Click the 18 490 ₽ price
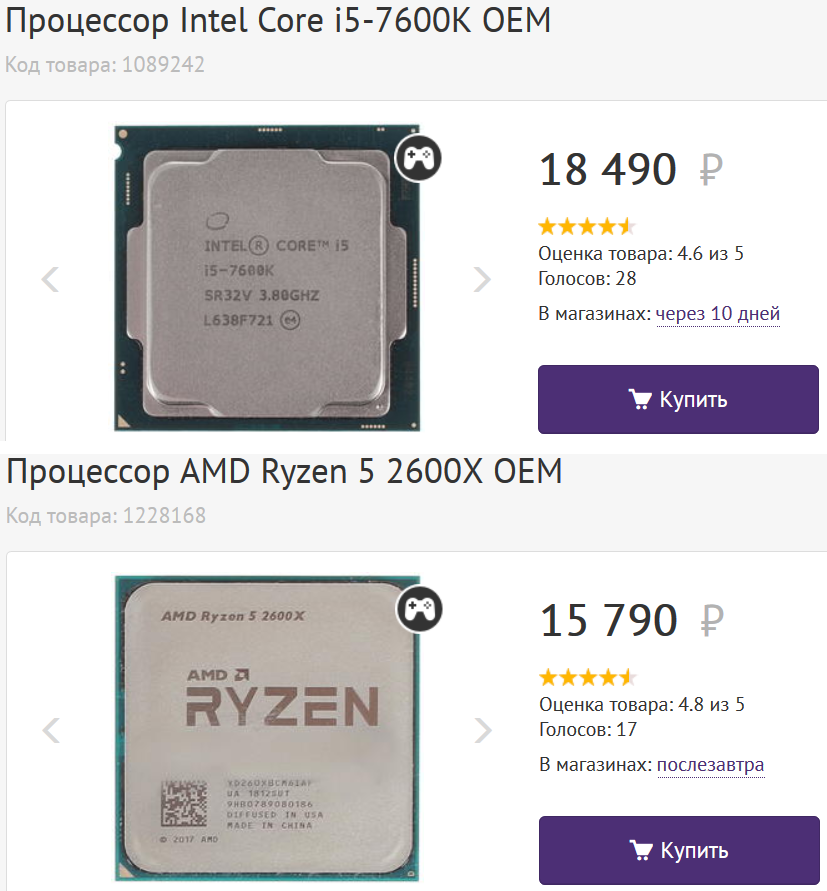This screenshot has height=891, width=827. coord(630,170)
